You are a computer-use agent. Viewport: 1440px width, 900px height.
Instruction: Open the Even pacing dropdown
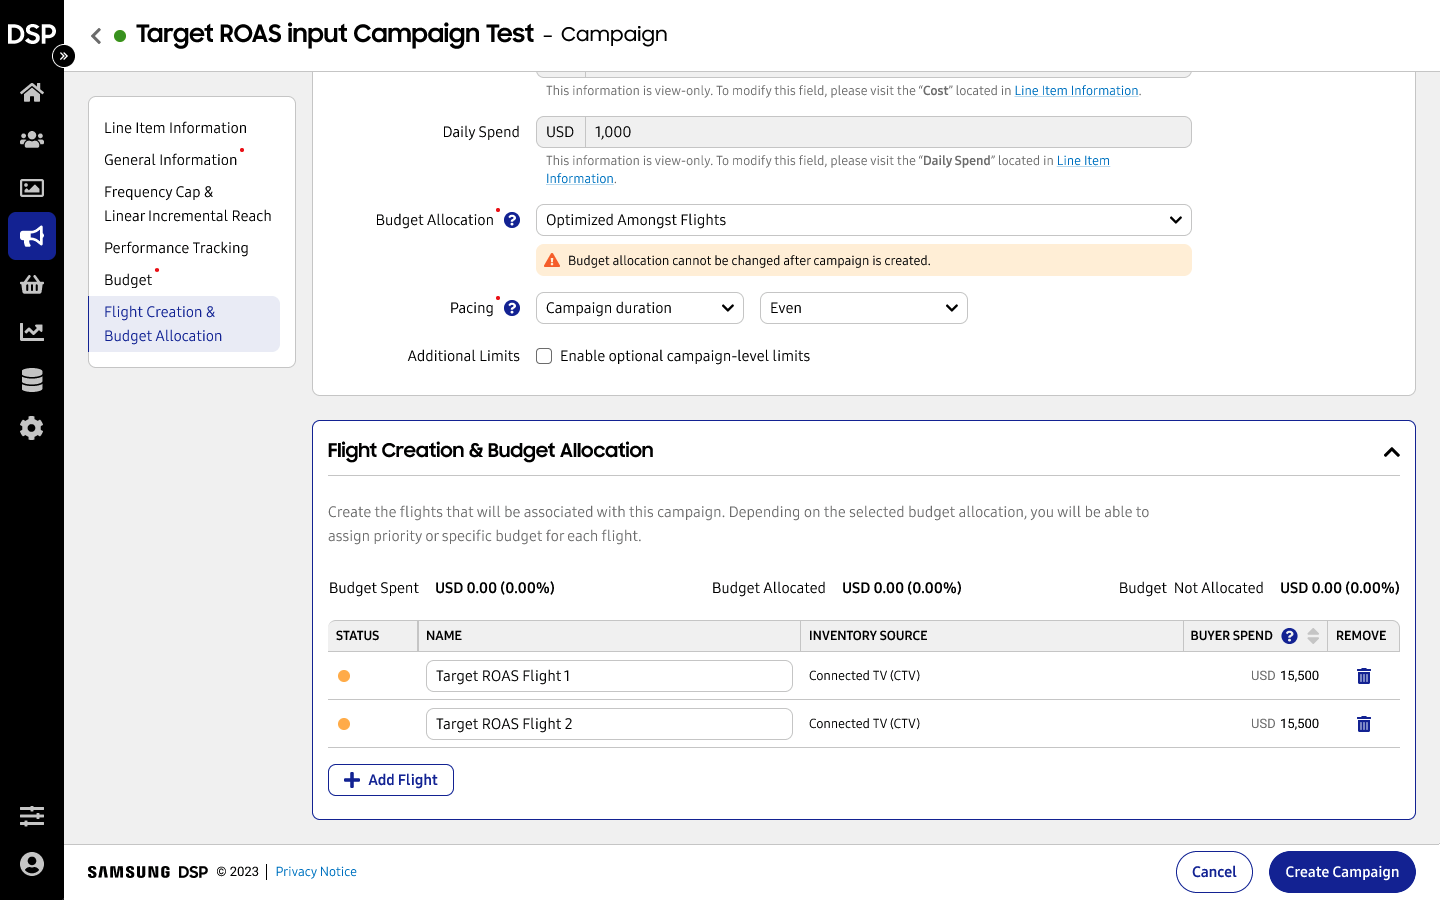(x=863, y=308)
